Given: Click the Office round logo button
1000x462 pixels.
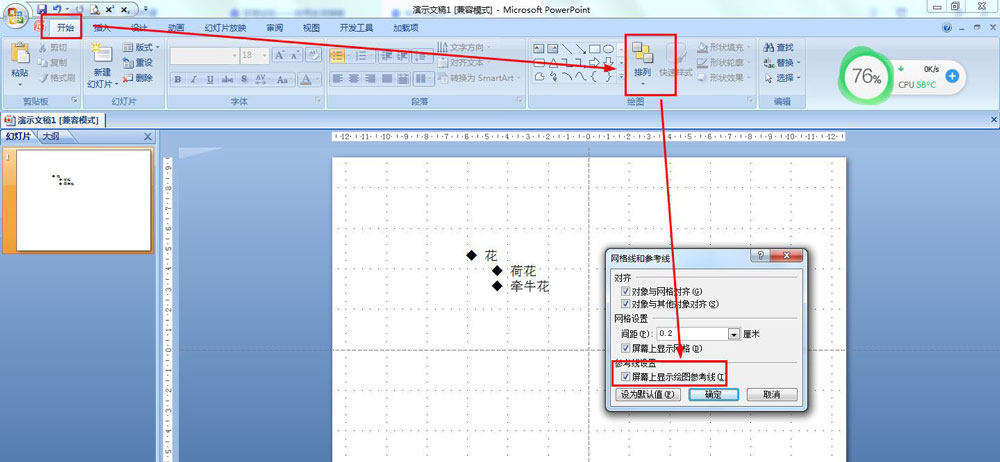Looking at the screenshot, I should pos(15,14).
